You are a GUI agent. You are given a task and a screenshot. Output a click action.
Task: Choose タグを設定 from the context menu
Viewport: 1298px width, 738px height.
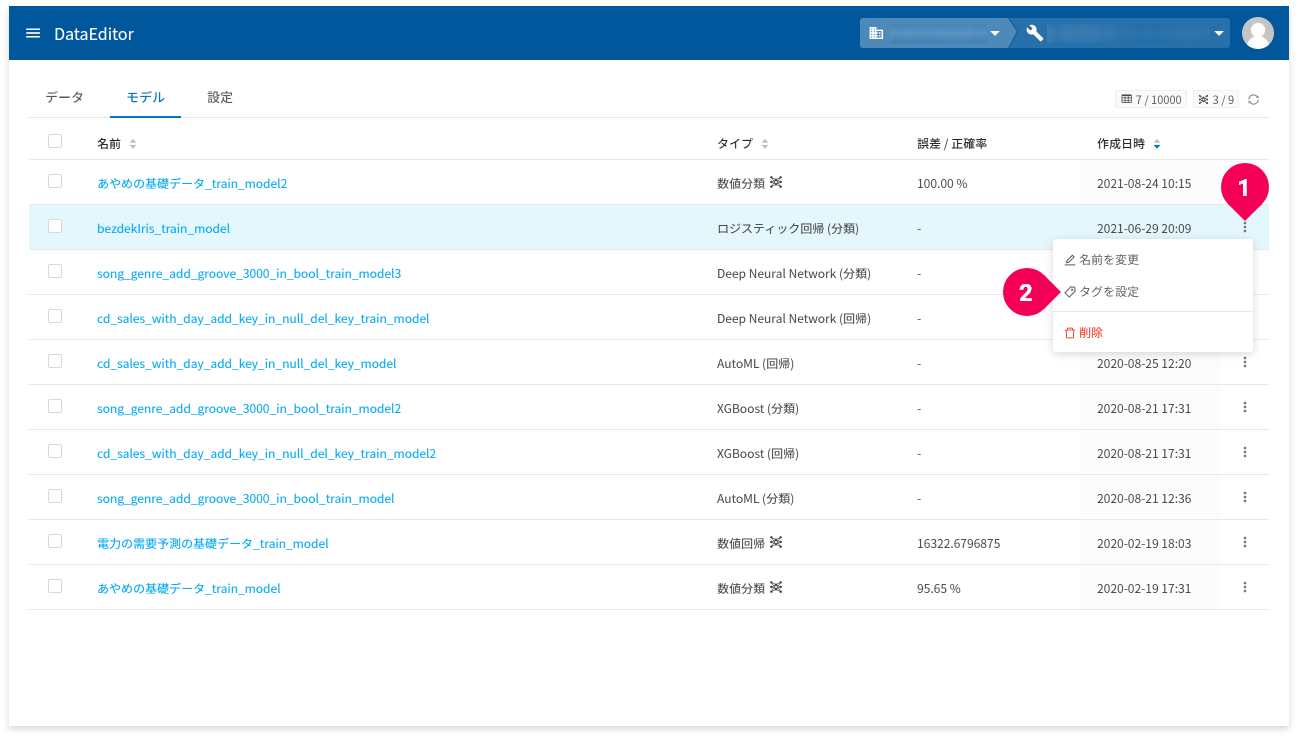point(1152,292)
